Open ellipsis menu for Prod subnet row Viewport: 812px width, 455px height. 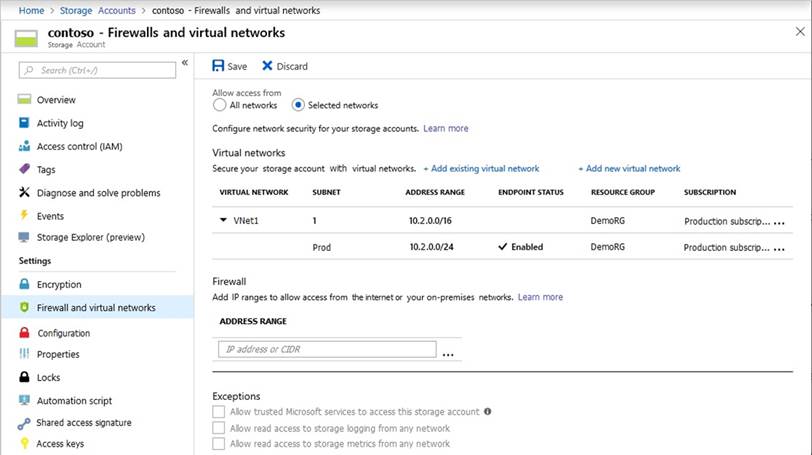(779, 248)
